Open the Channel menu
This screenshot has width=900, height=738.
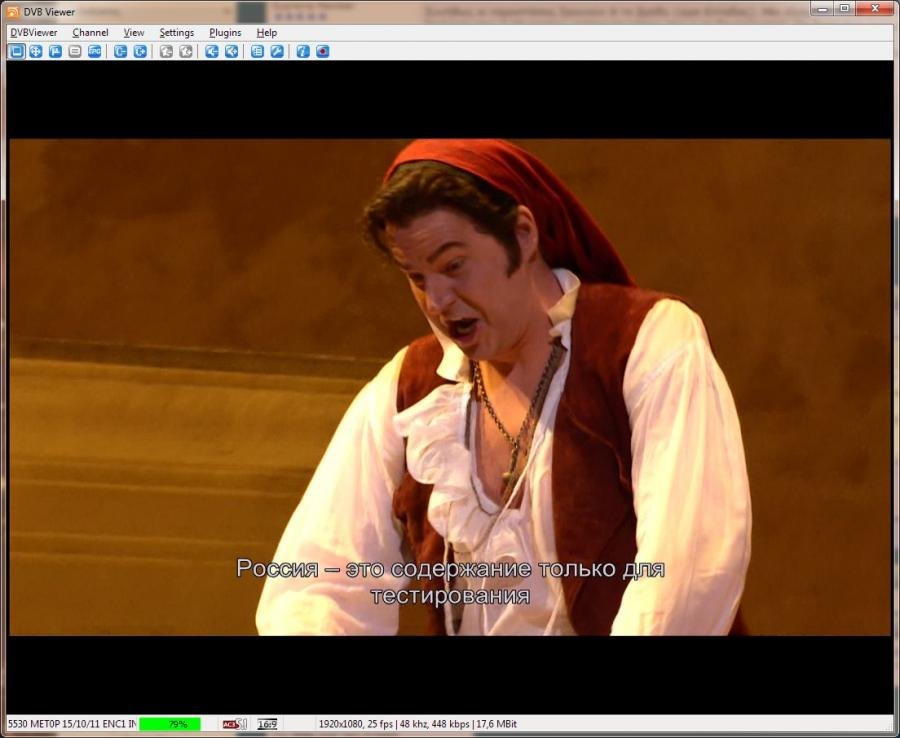[x=90, y=33]
